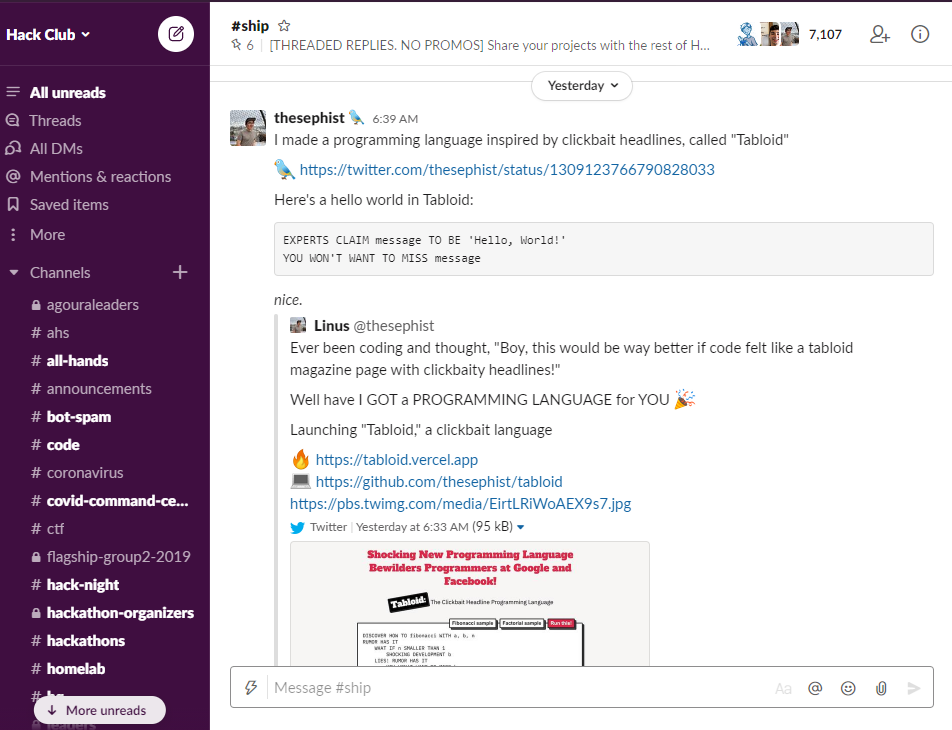Open the #homelab channel
This screenshot has width=952, height=730.
[75, 668]
